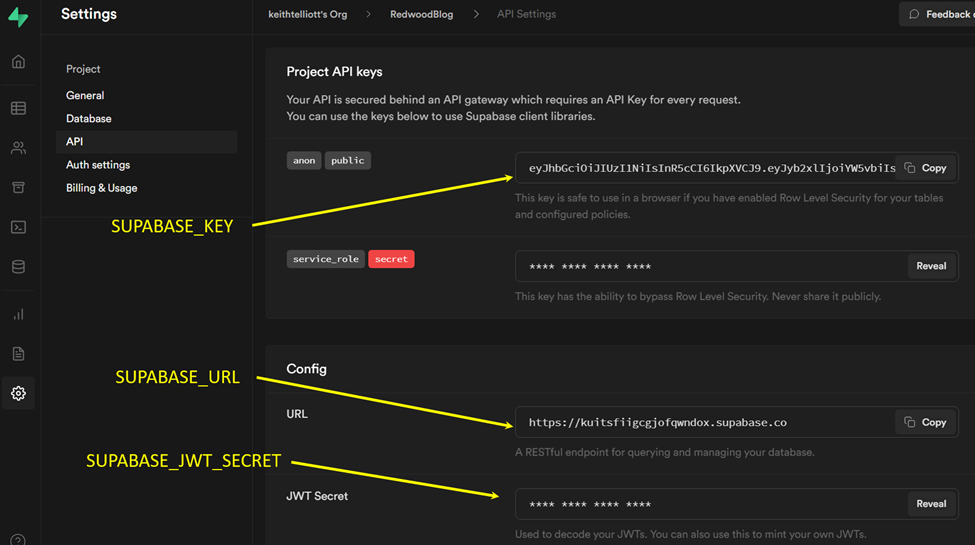The height and width of the screenshot is (545, 975).
Task: Open the SQL editor terminal icon
Action: point(18,227)
